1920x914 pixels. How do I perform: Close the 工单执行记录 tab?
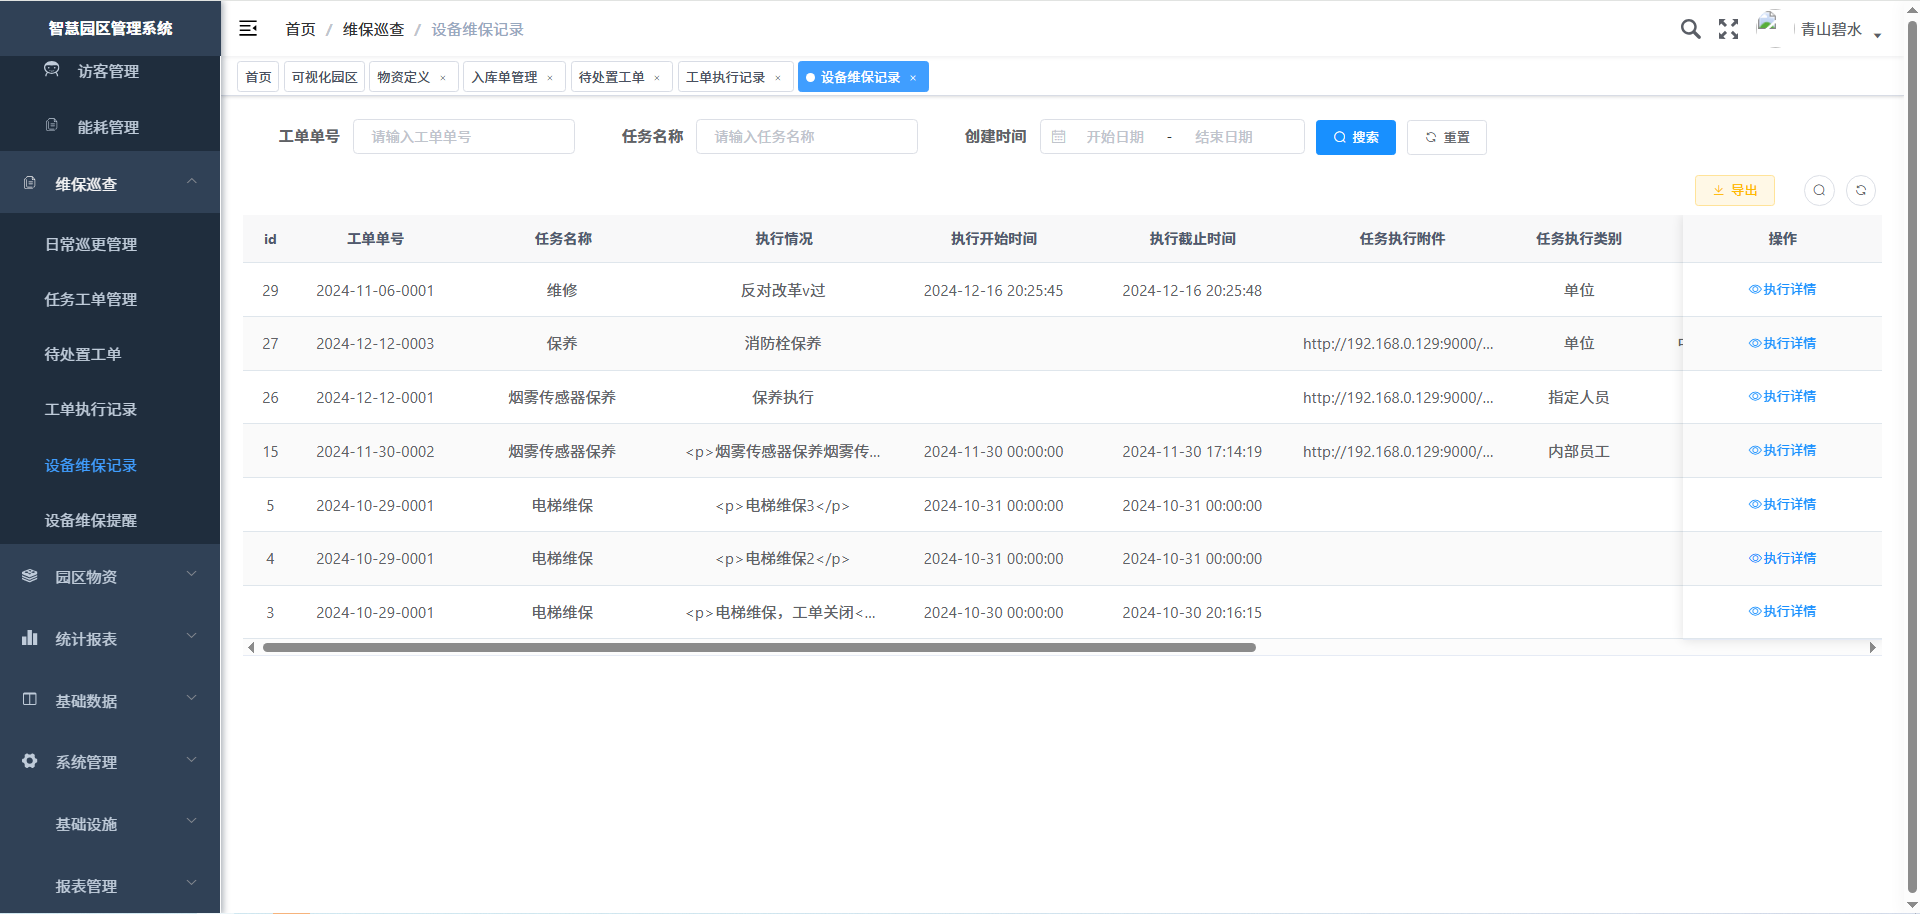(778, 78)
